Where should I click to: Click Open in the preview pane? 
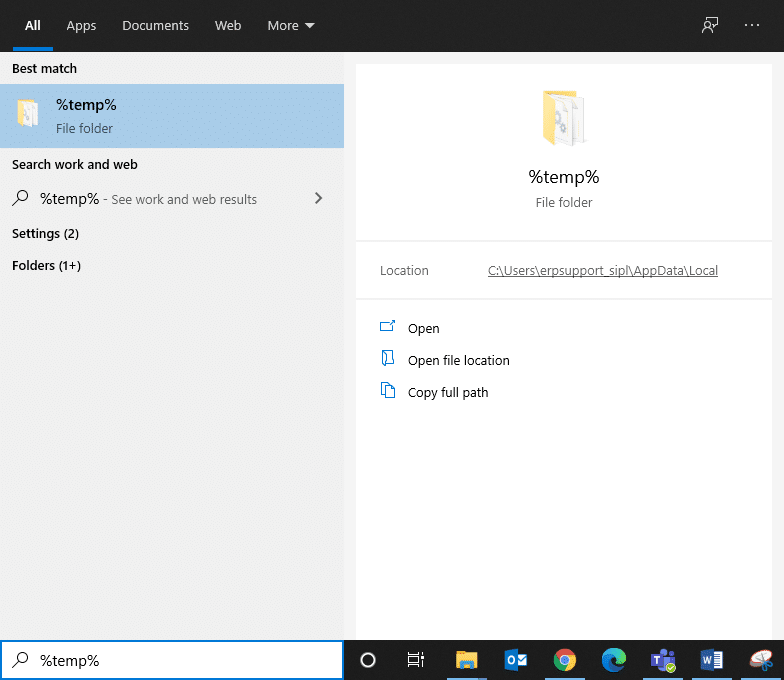pos(423,328)
